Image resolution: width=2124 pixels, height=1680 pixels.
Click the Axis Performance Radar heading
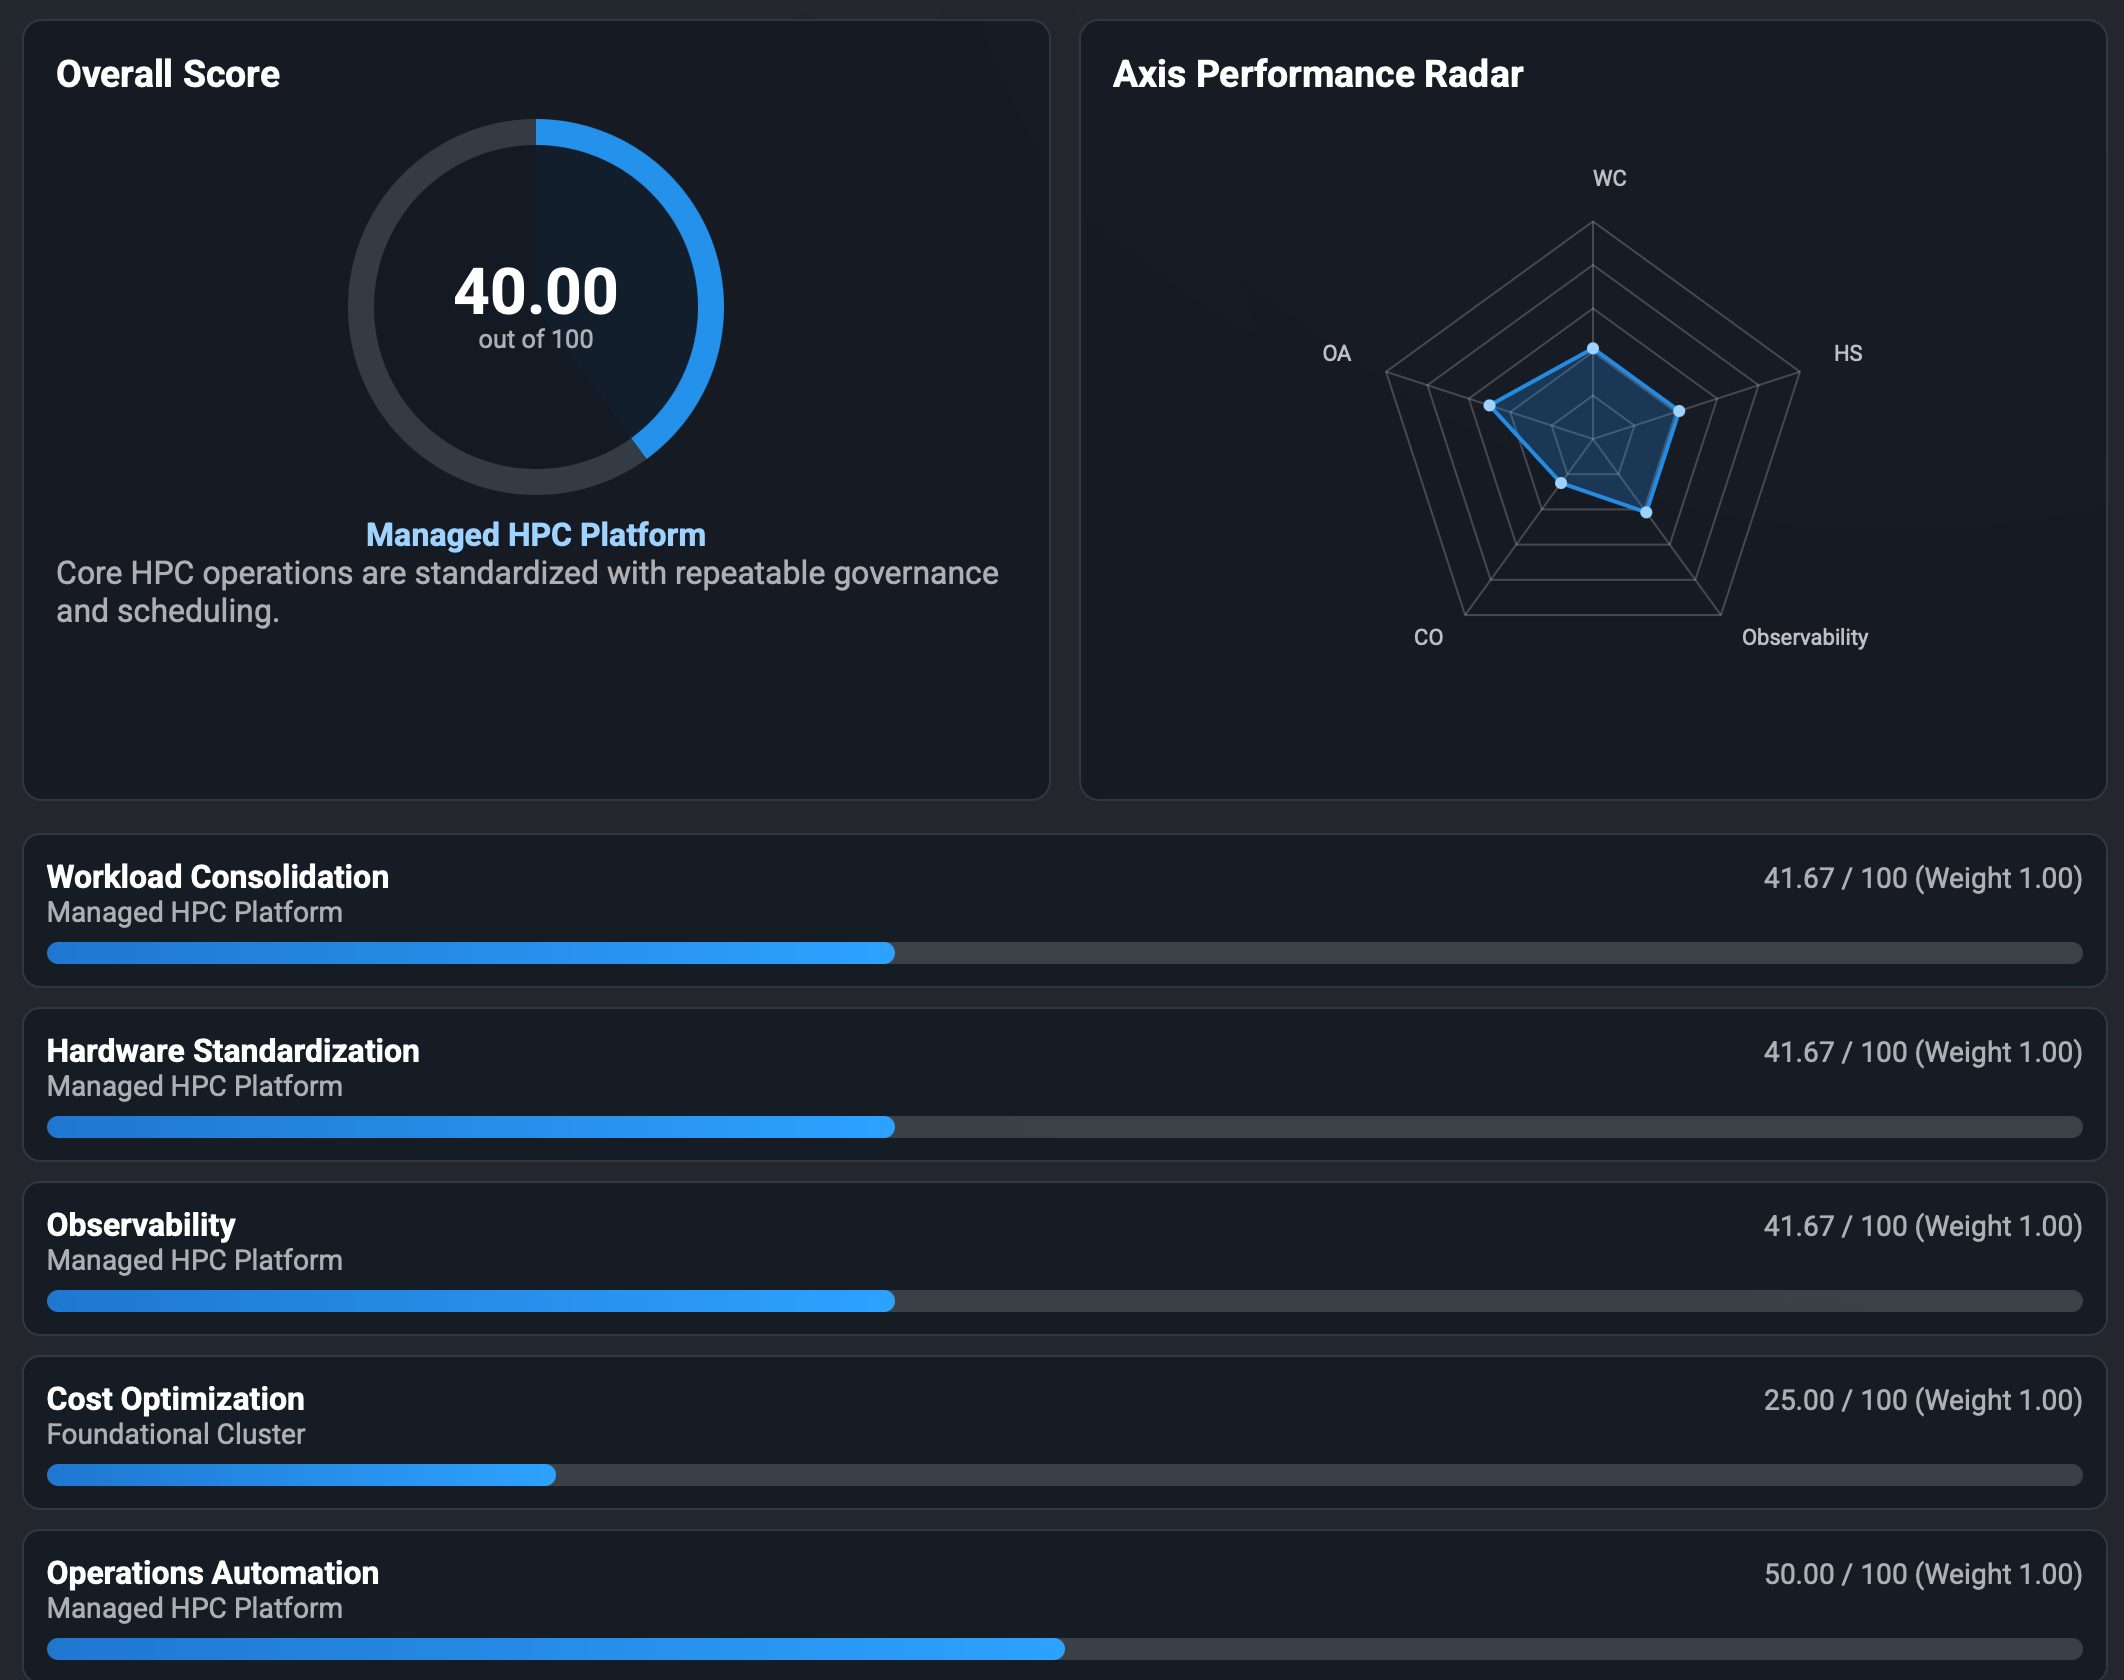[1317, 74]
